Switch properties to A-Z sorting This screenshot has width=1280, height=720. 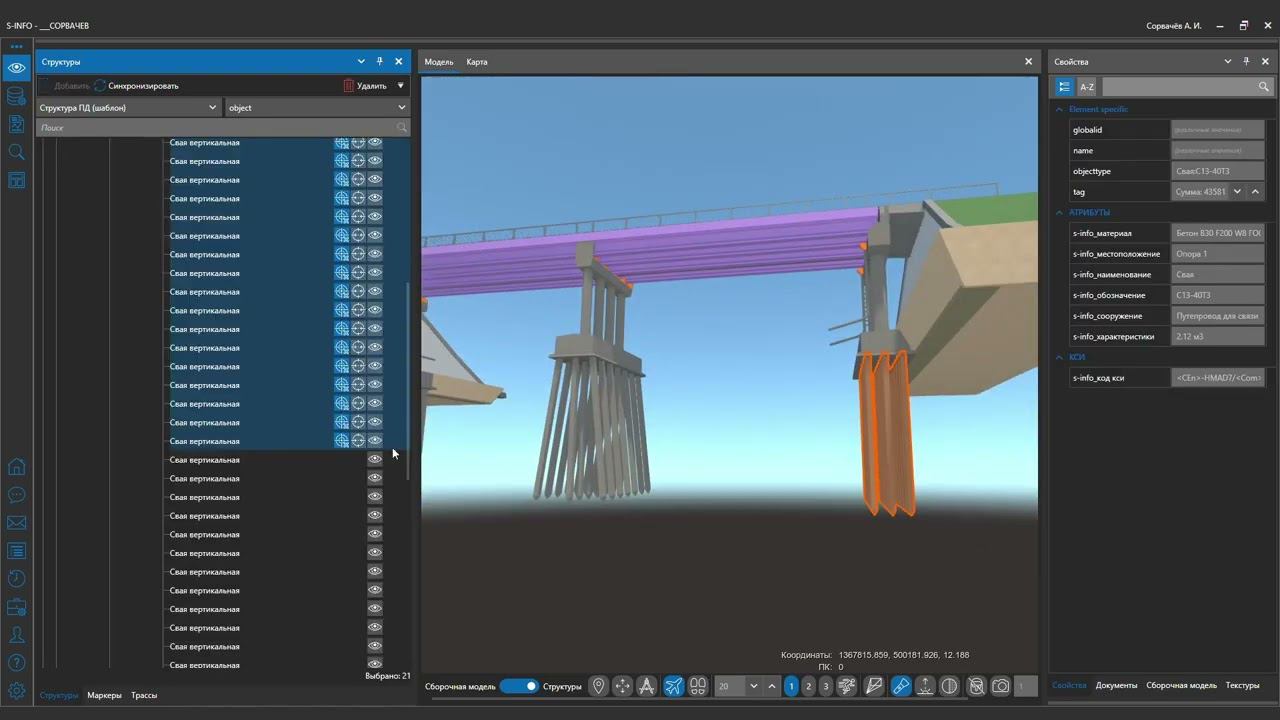click(x=1087, y=87)
